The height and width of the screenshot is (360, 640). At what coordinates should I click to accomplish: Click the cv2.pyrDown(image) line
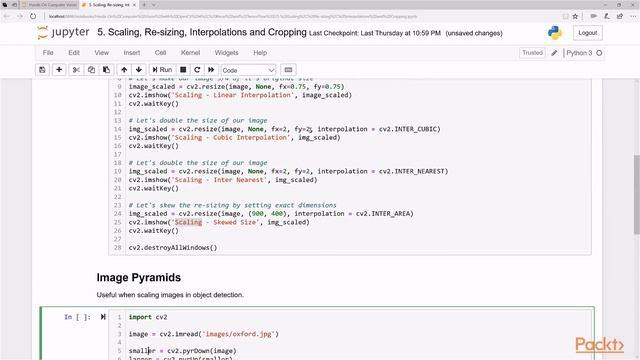(182, 351)
